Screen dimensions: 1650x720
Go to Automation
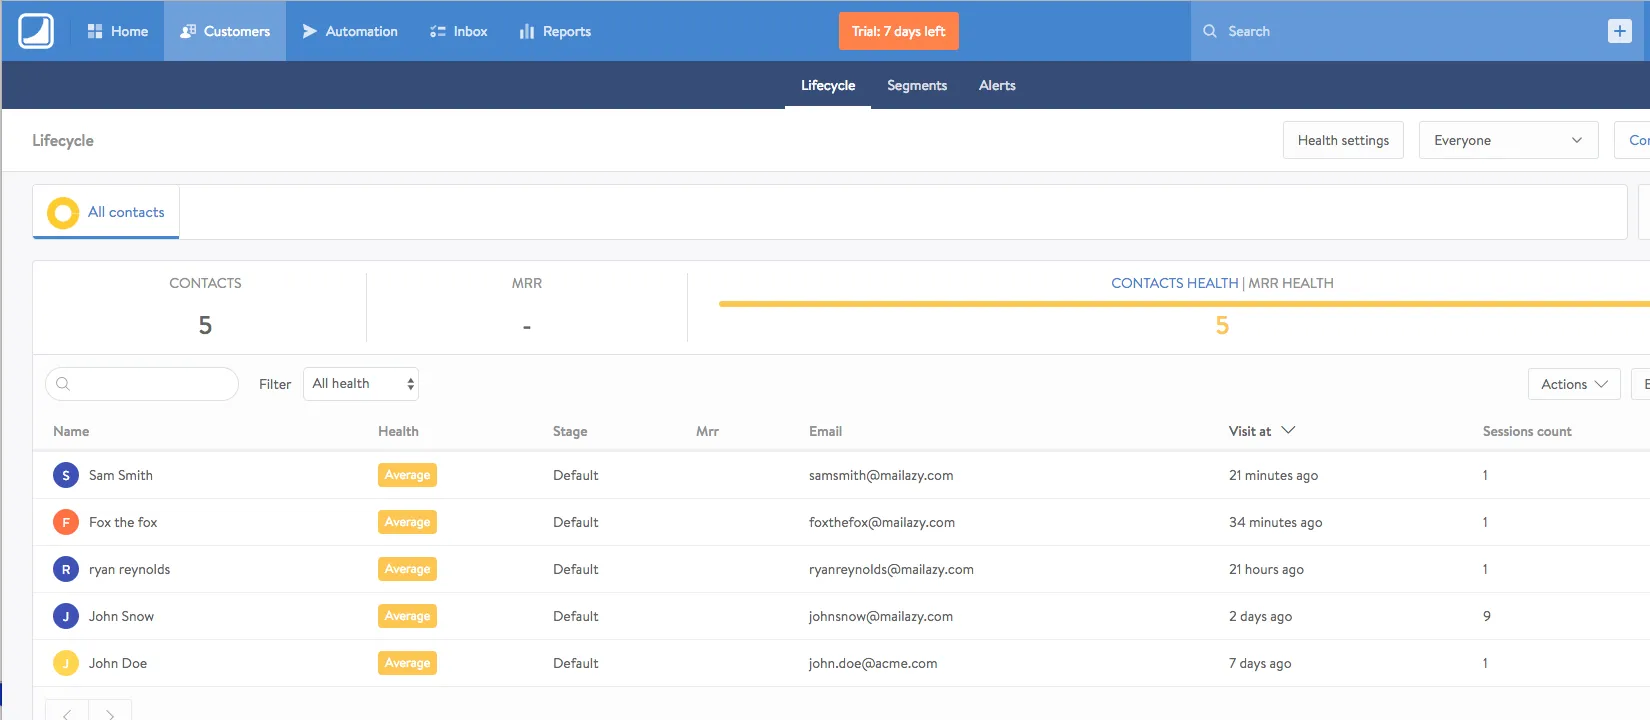click(350, 31)
